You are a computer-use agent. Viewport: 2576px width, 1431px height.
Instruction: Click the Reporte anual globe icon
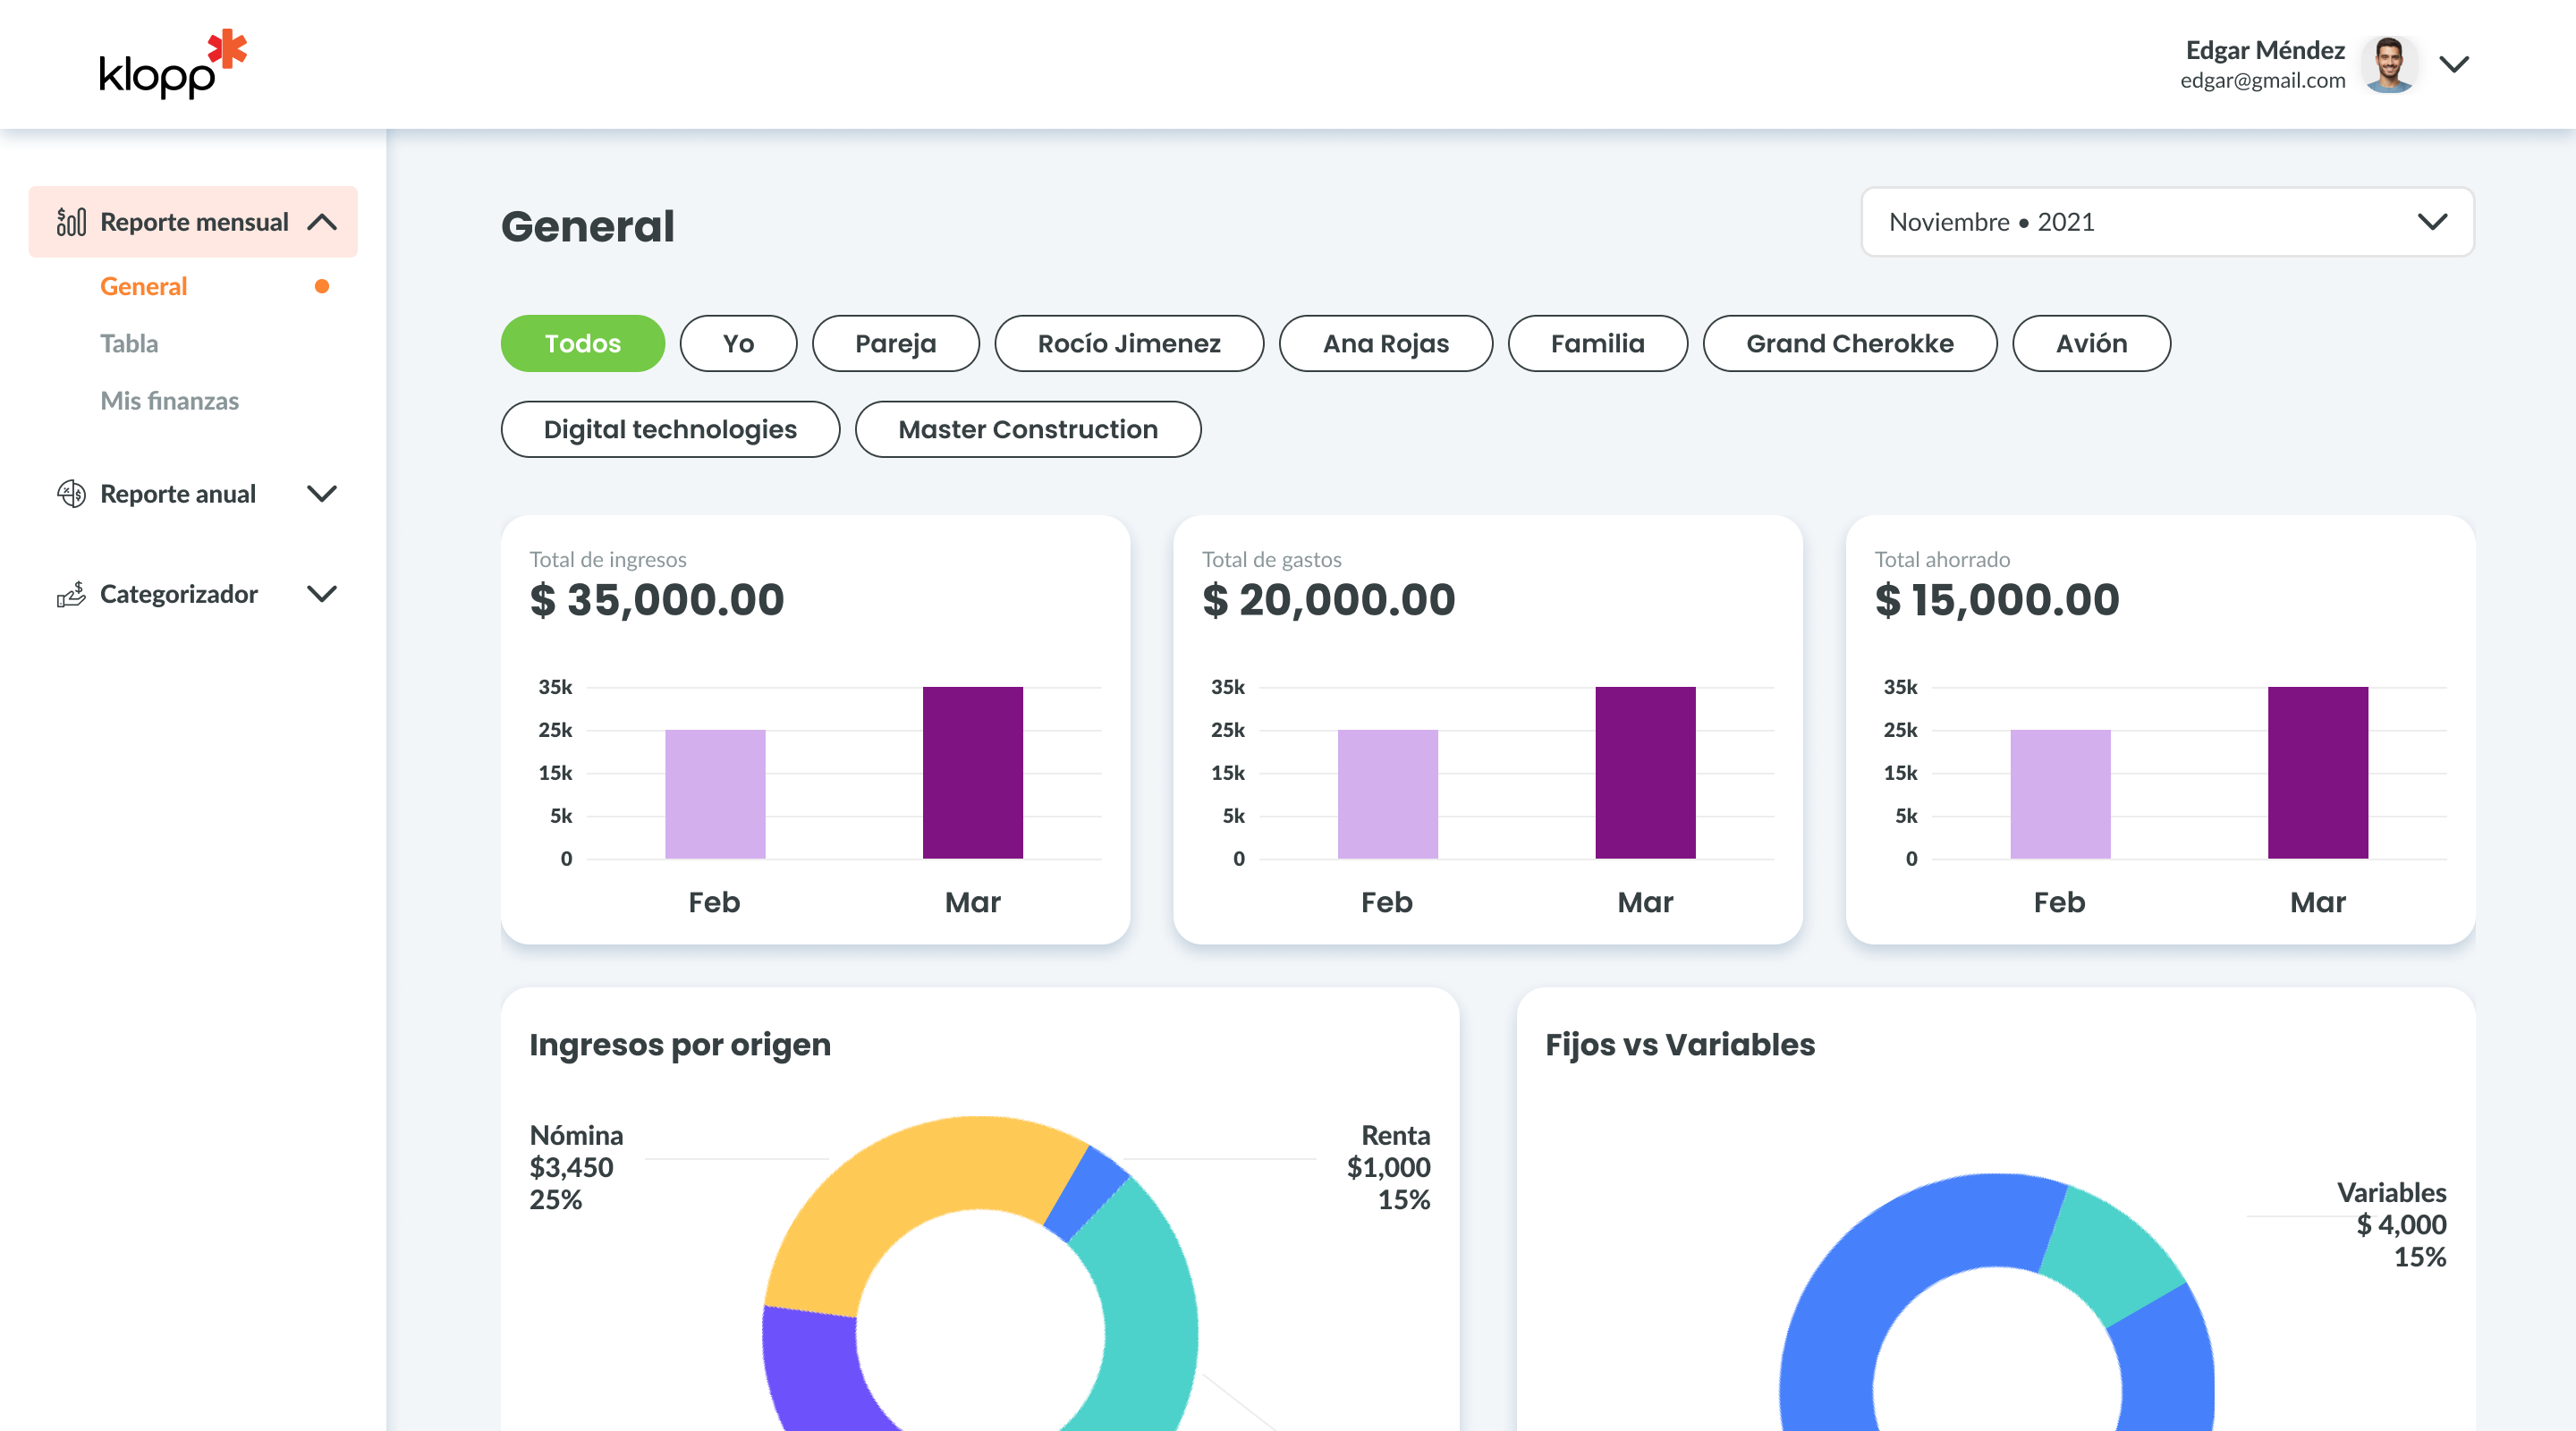71,493
